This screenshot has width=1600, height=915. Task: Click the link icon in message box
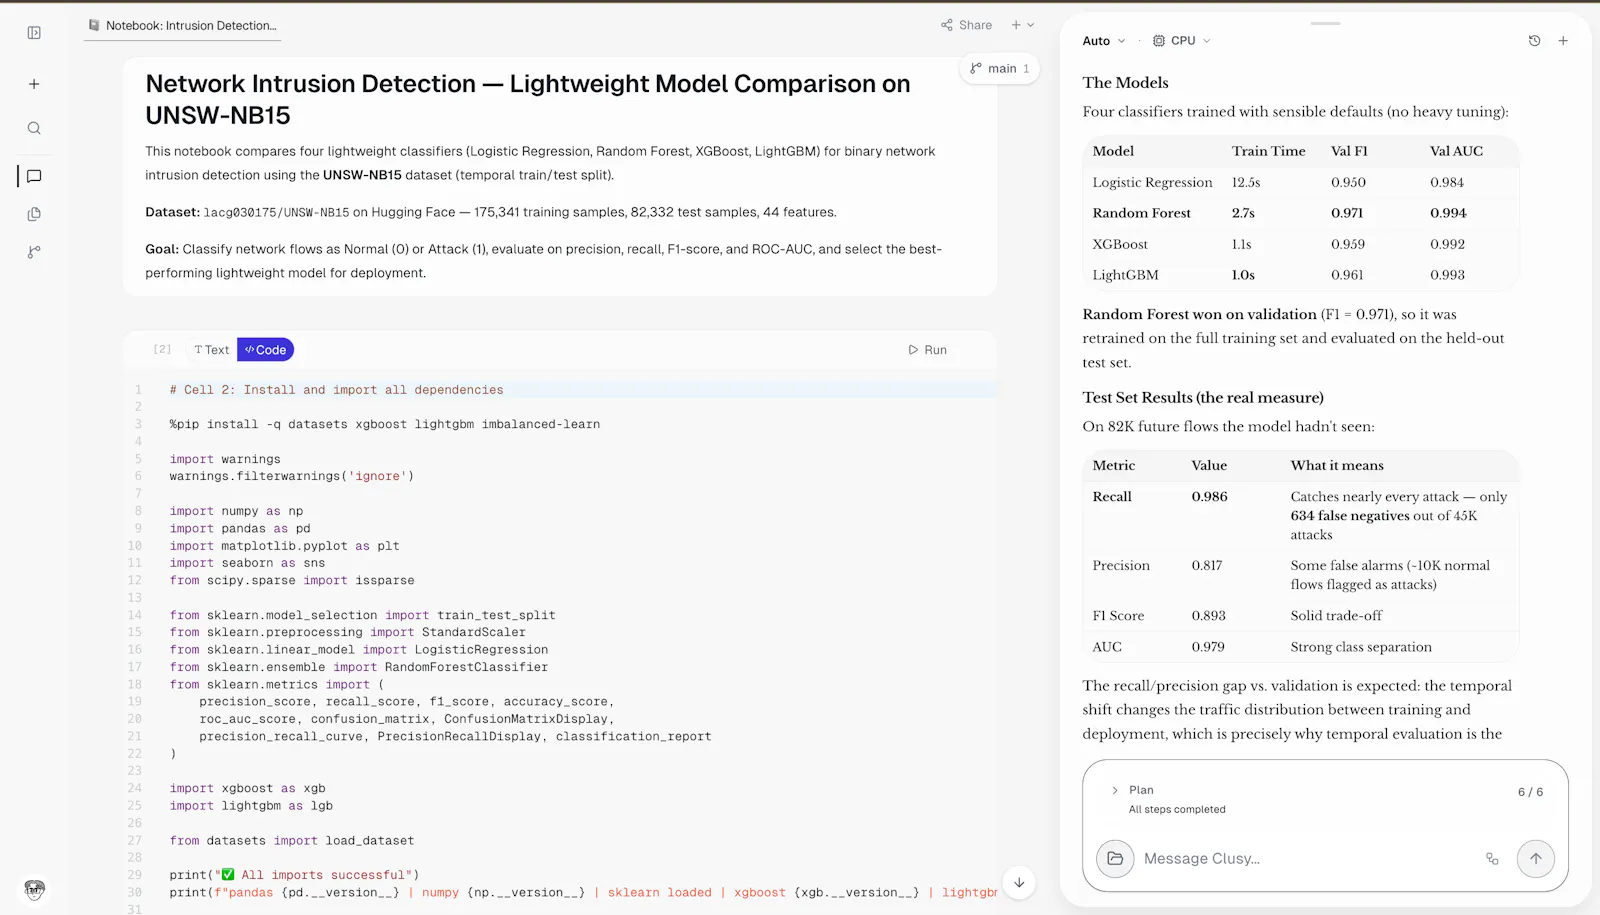pos(1492,859)
